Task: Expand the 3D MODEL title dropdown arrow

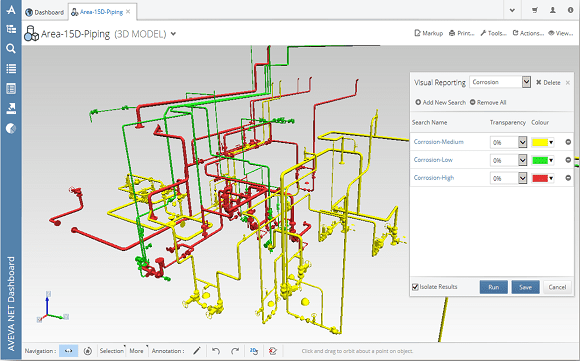Action: coord(173,34)
